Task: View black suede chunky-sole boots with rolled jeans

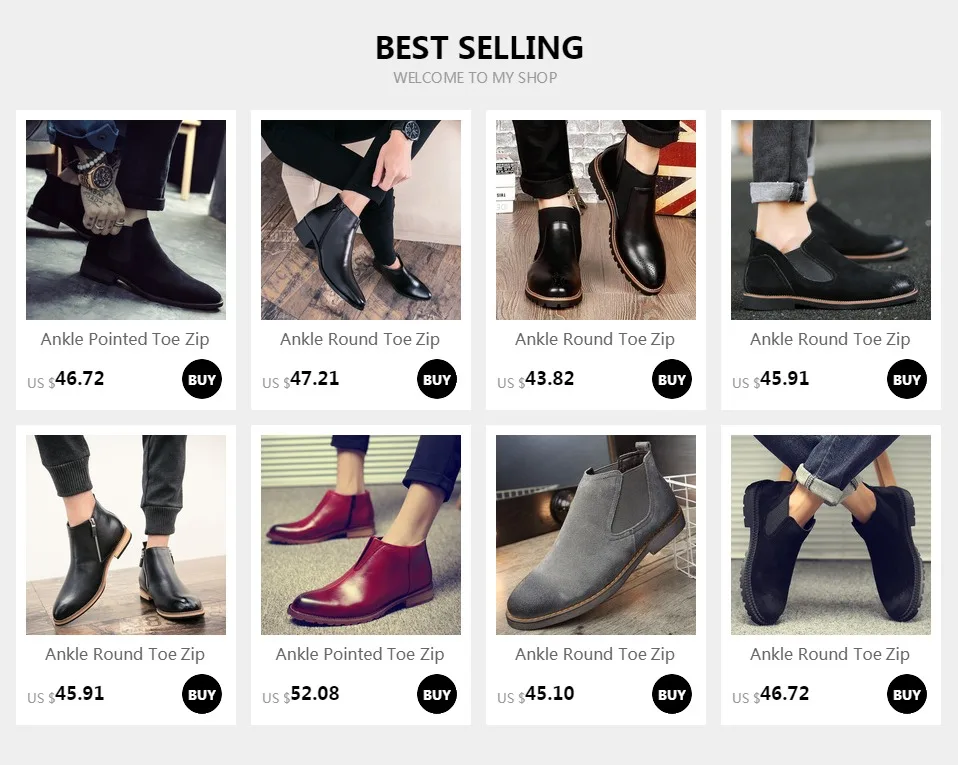Action: [831, 535]
